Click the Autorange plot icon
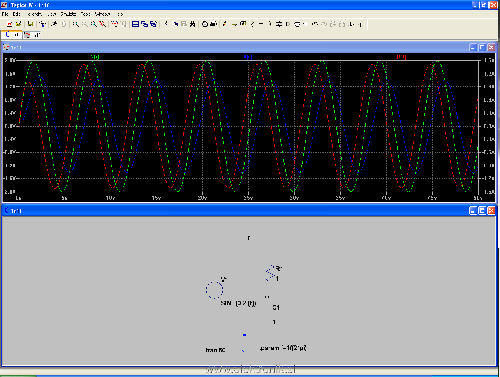Screen dimensions: 500x377 (x=115, y=24)
